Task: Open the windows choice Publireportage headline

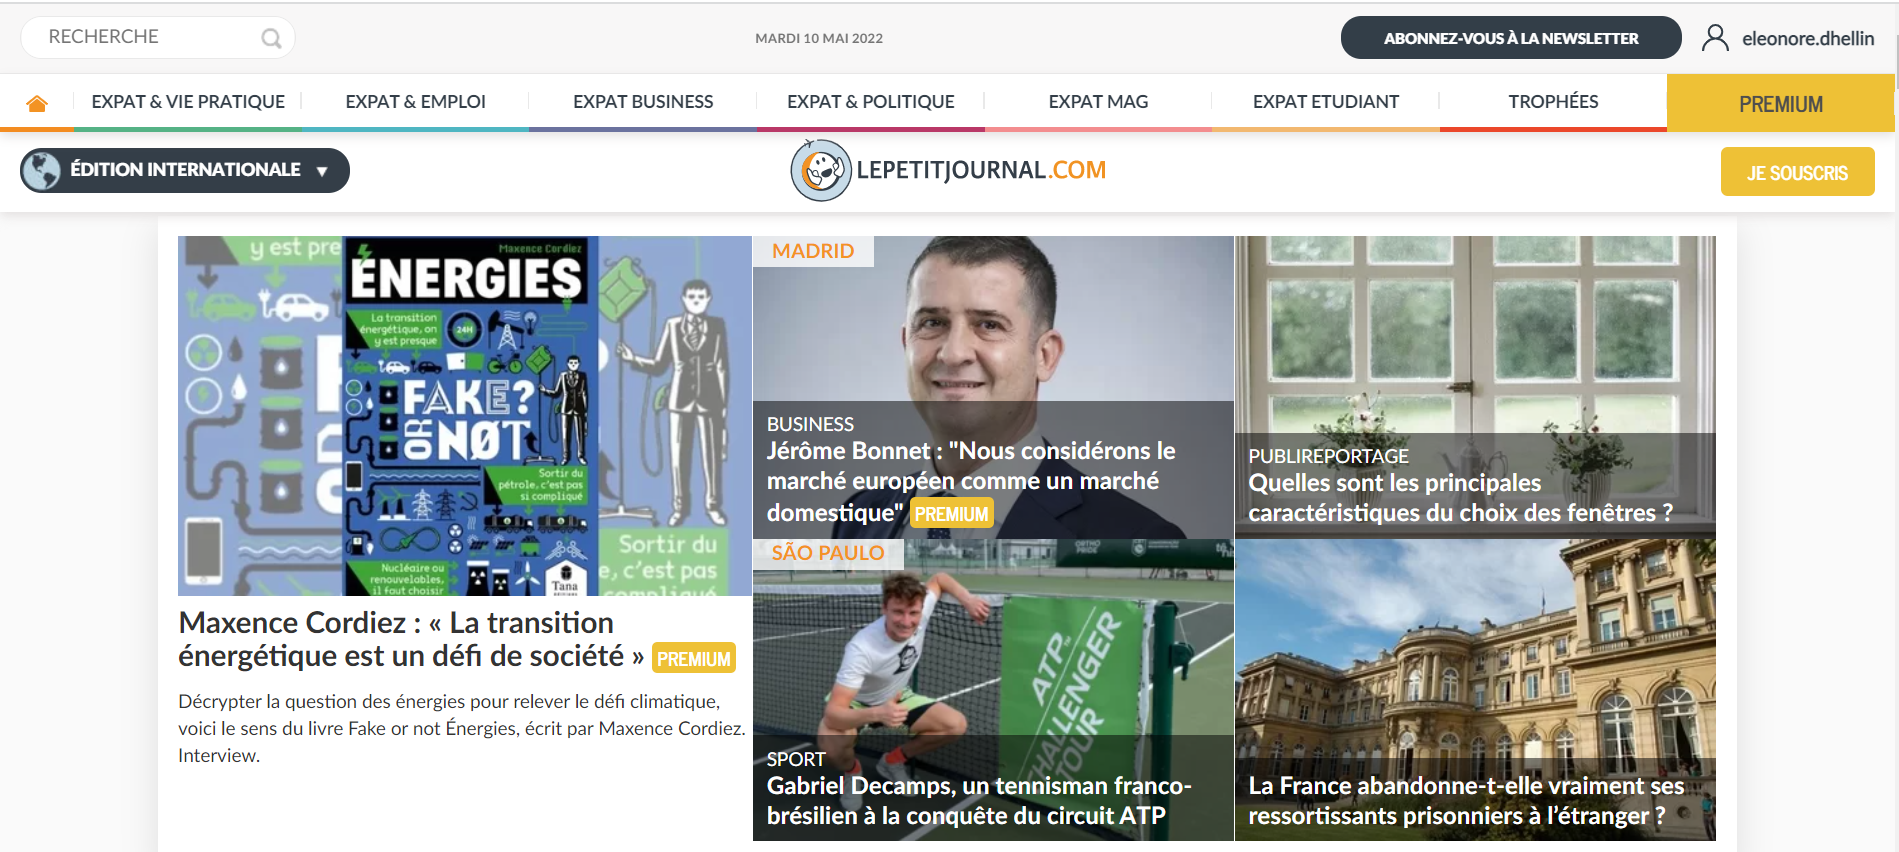Action: point(1460,498)
